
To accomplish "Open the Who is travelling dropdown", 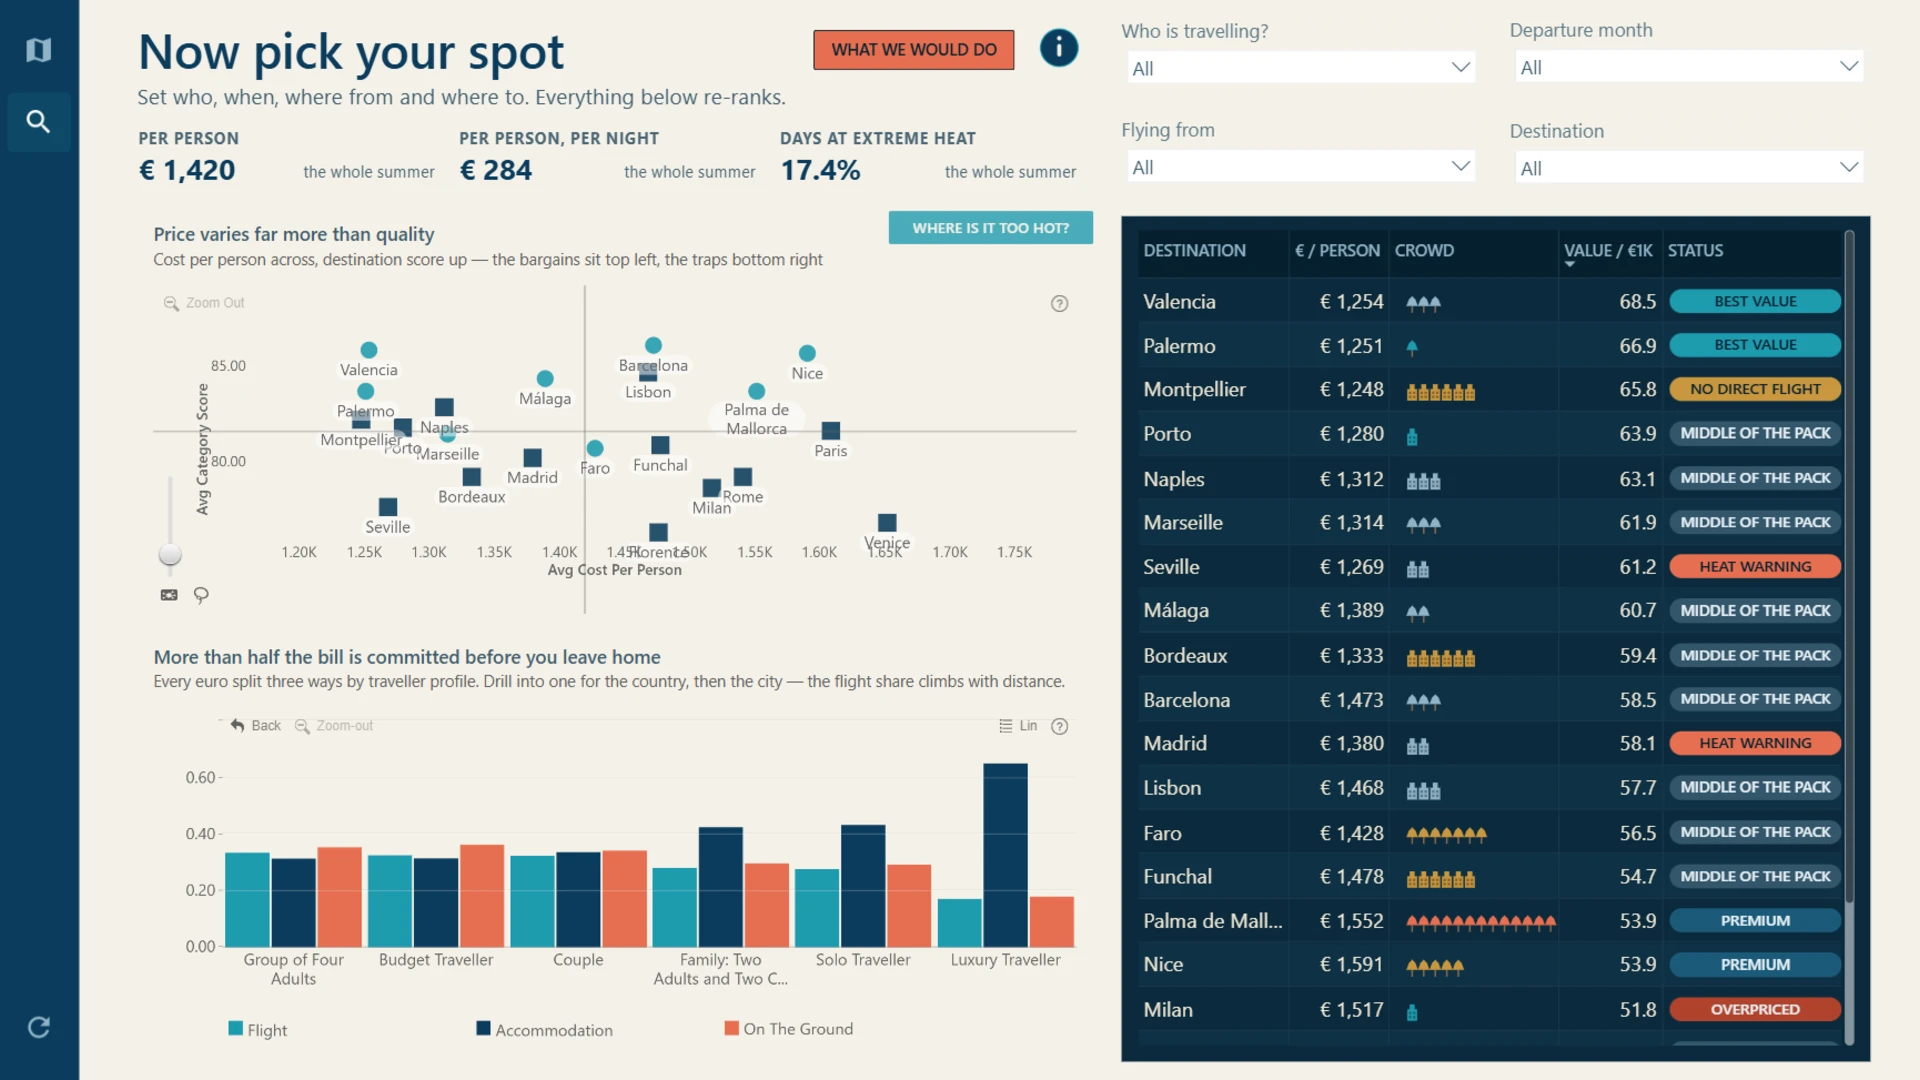I will (1300, 68).
